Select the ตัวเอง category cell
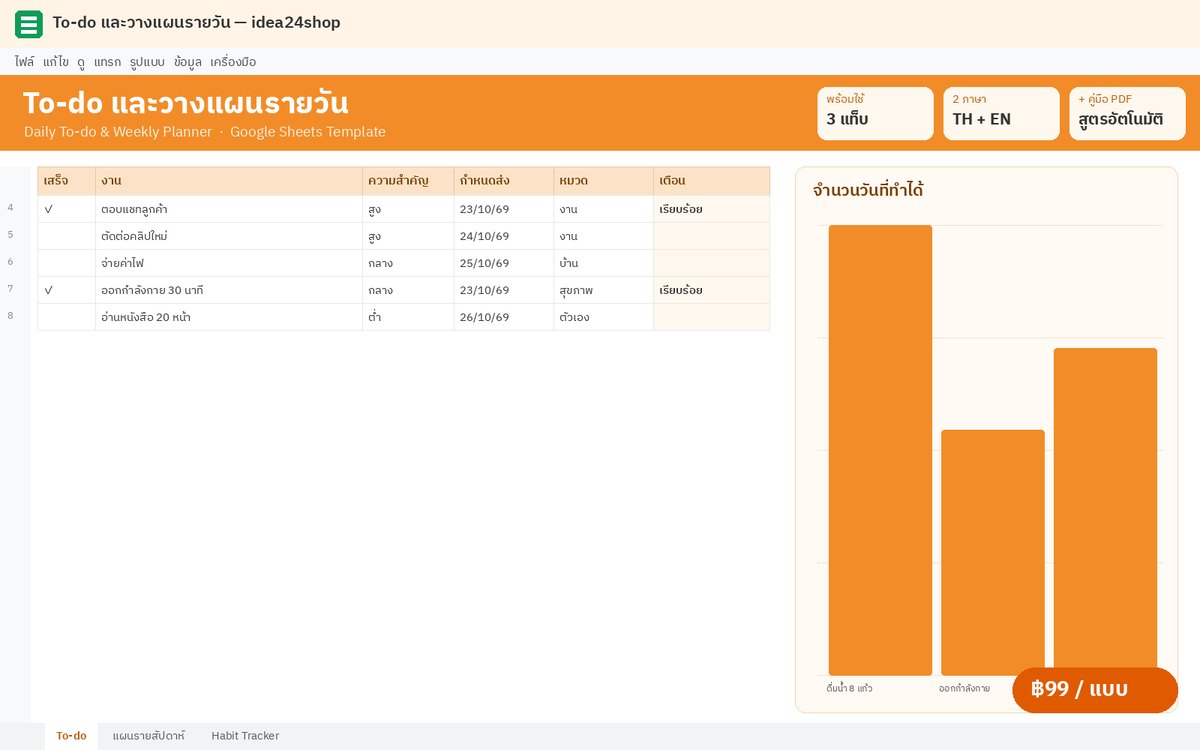 coord(604,317)
